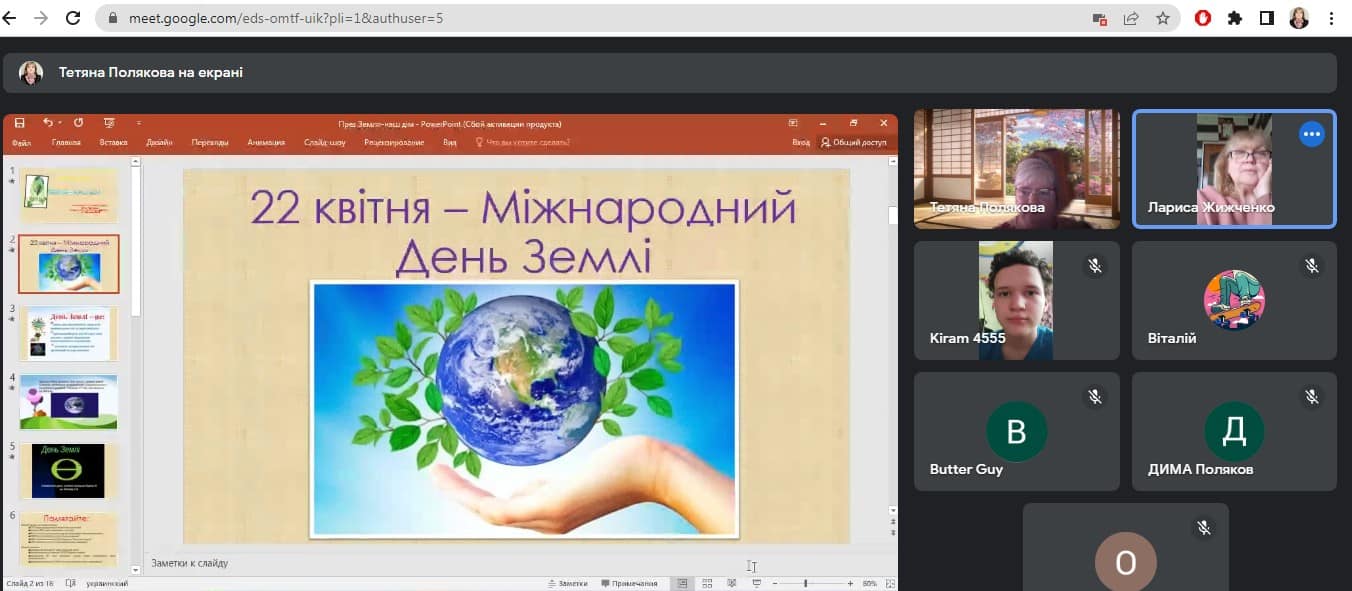Open the Анимация ribbon tab
Viewport: 1352px width, 591px height.
click(266, 143)
